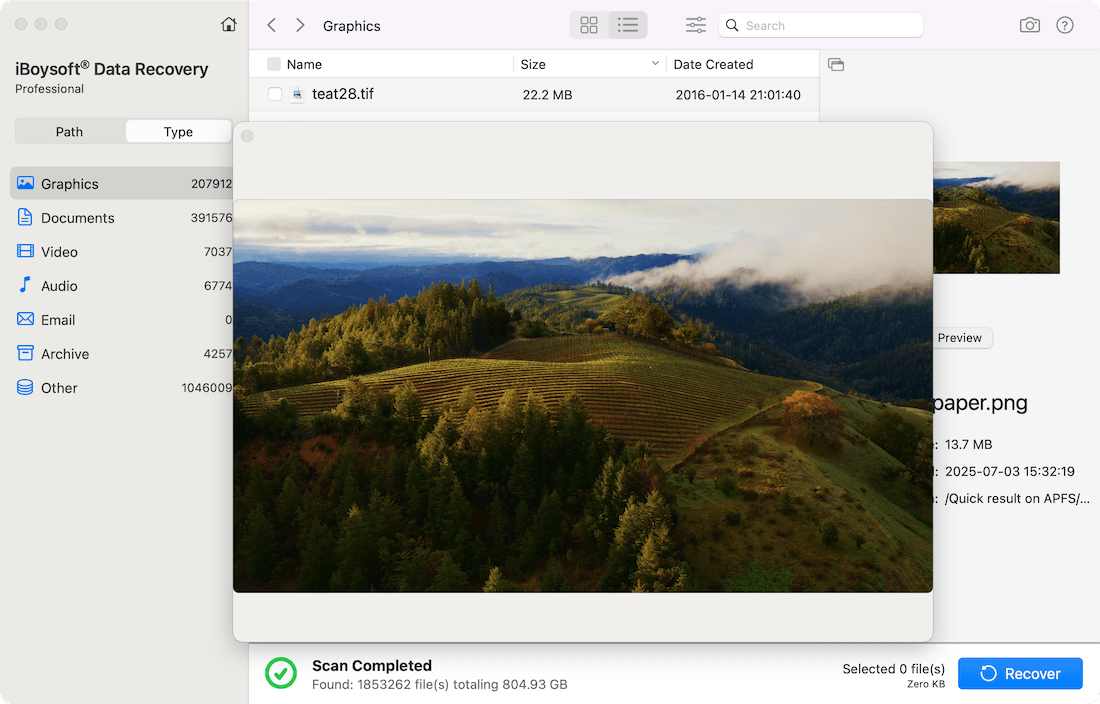Image resolution: width=1100 pixels, height=704 pixels.
Task: Close the image preview popup
Action: pos(247,136)
